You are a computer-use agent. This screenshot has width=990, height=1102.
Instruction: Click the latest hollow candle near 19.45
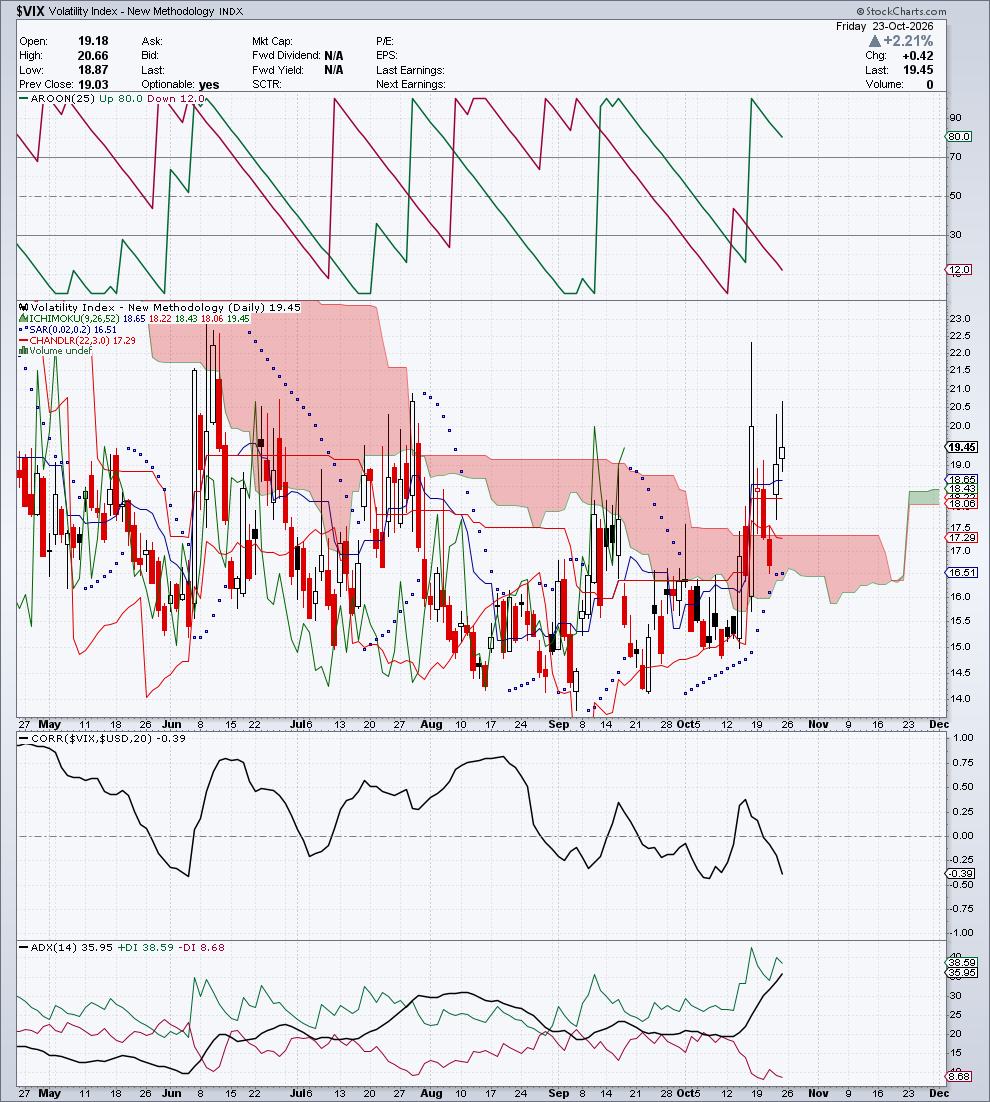click(782, 452)
